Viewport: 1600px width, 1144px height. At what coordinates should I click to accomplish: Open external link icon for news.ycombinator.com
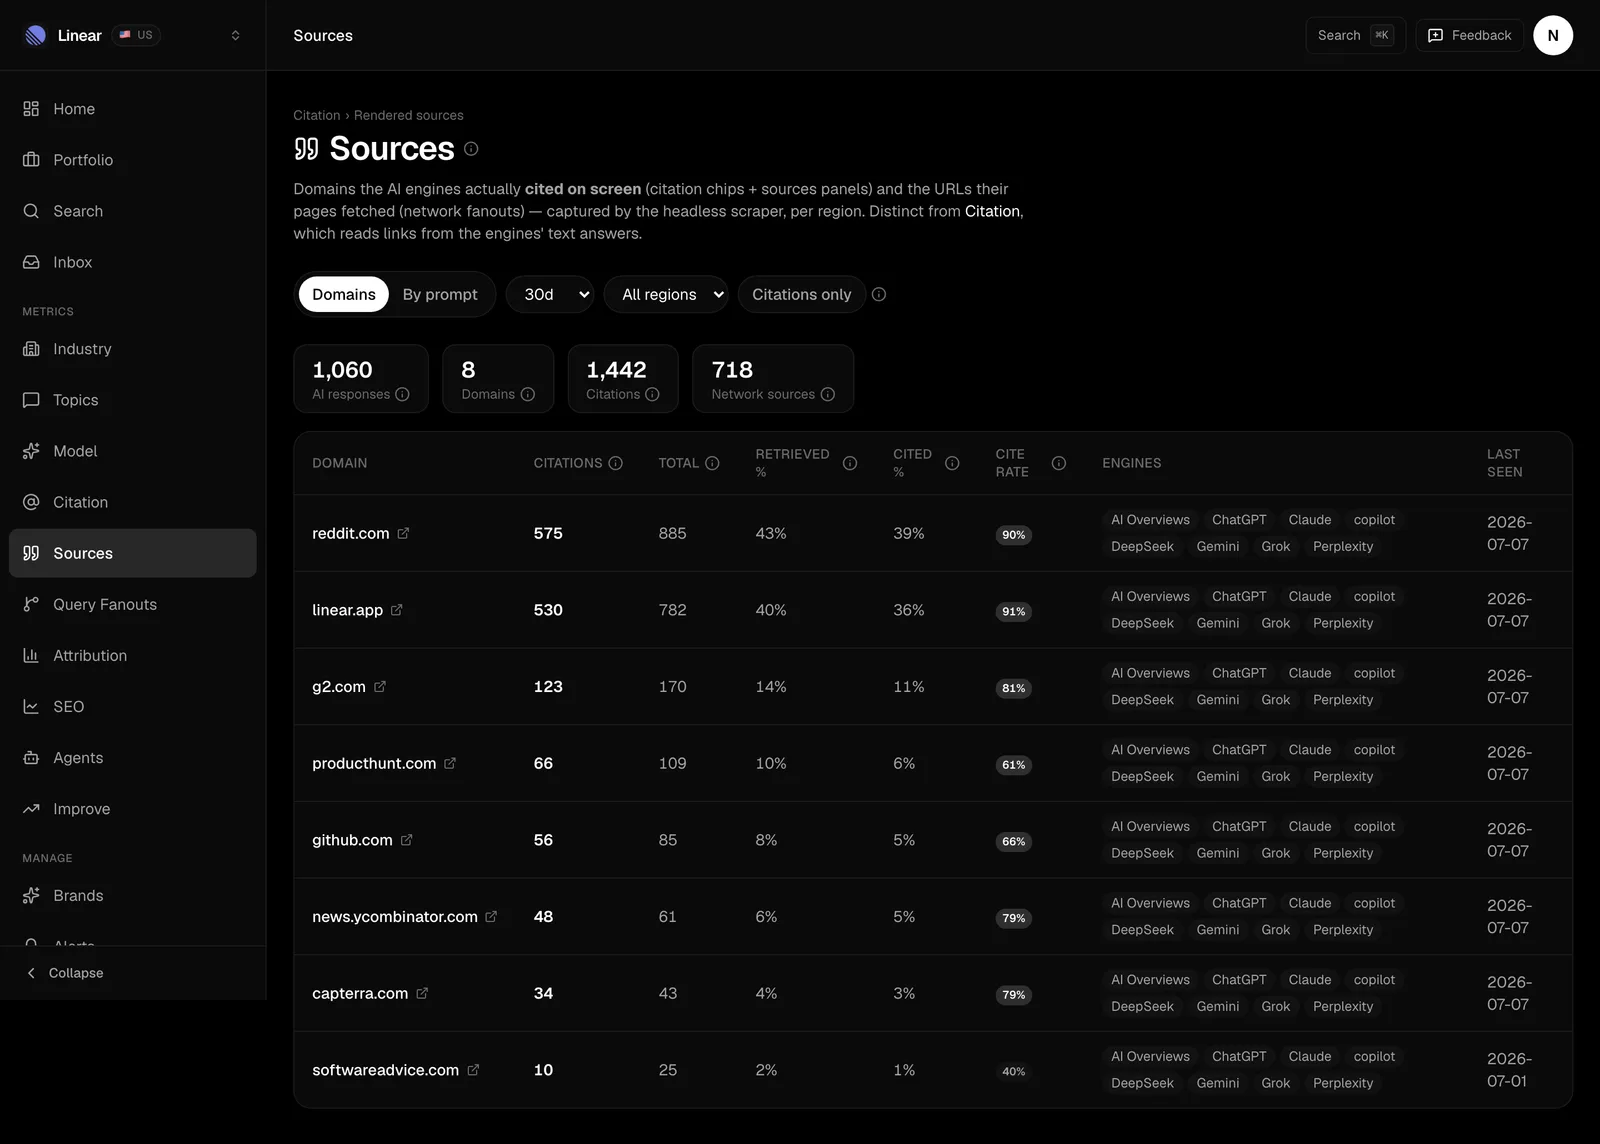click(491, 917)
